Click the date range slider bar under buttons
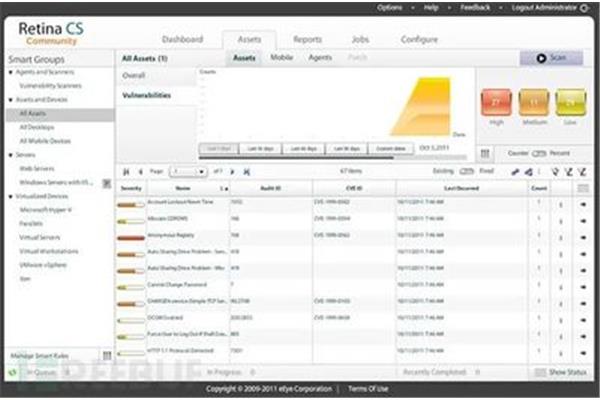 pyautogui.click(x=333, y=157)
